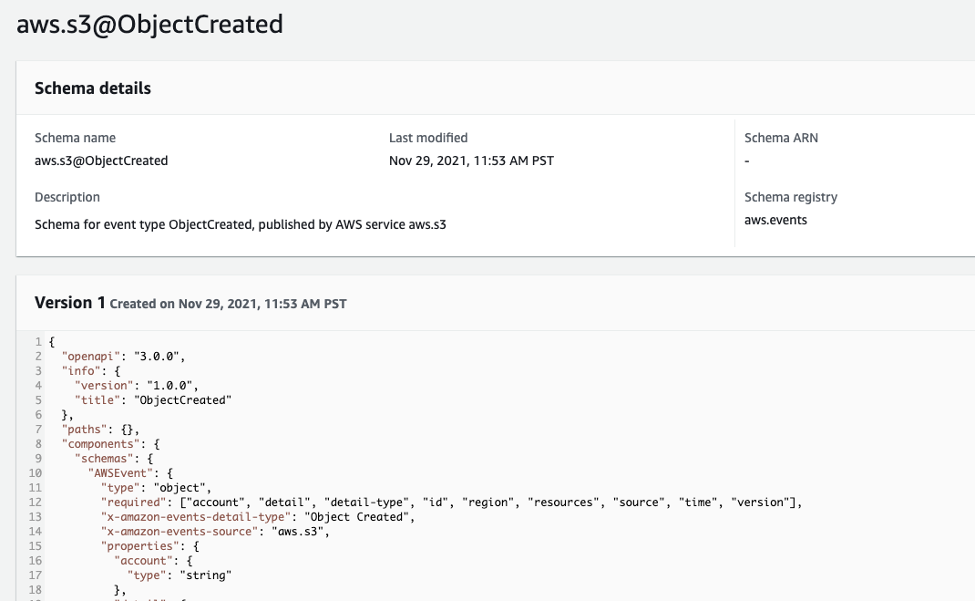Click the Last modified label
This screenshot has width=977, height=602.
coord(428,138)
